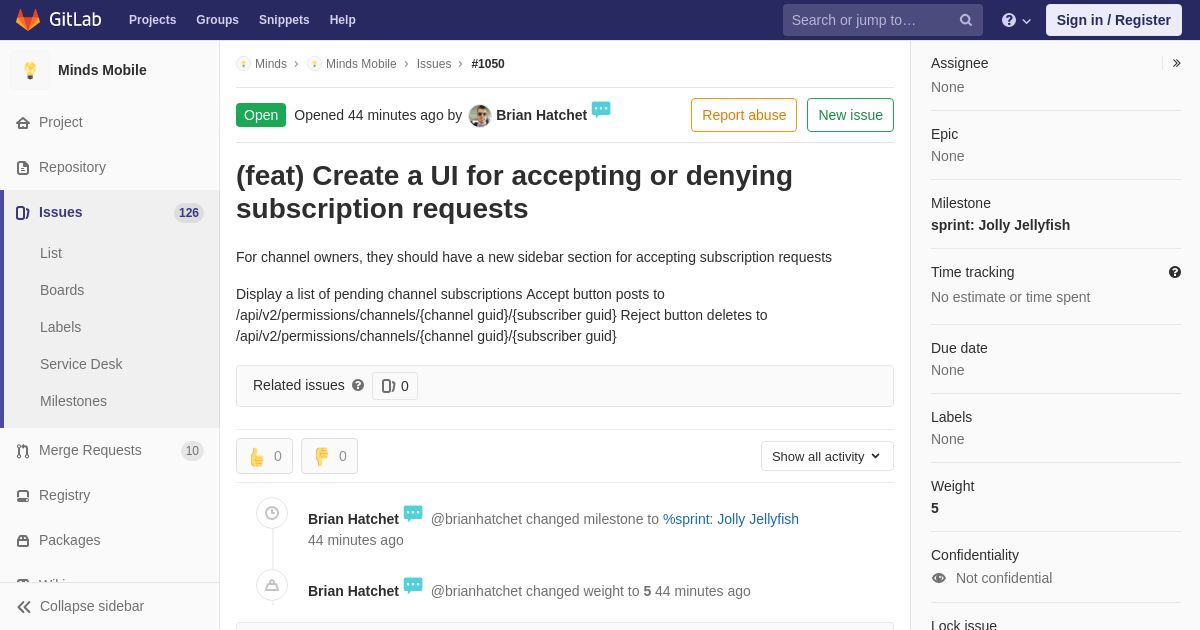Click Report abuse button
The width and height of the screenshot is (1200, 630).
click(x=744, y=115)
